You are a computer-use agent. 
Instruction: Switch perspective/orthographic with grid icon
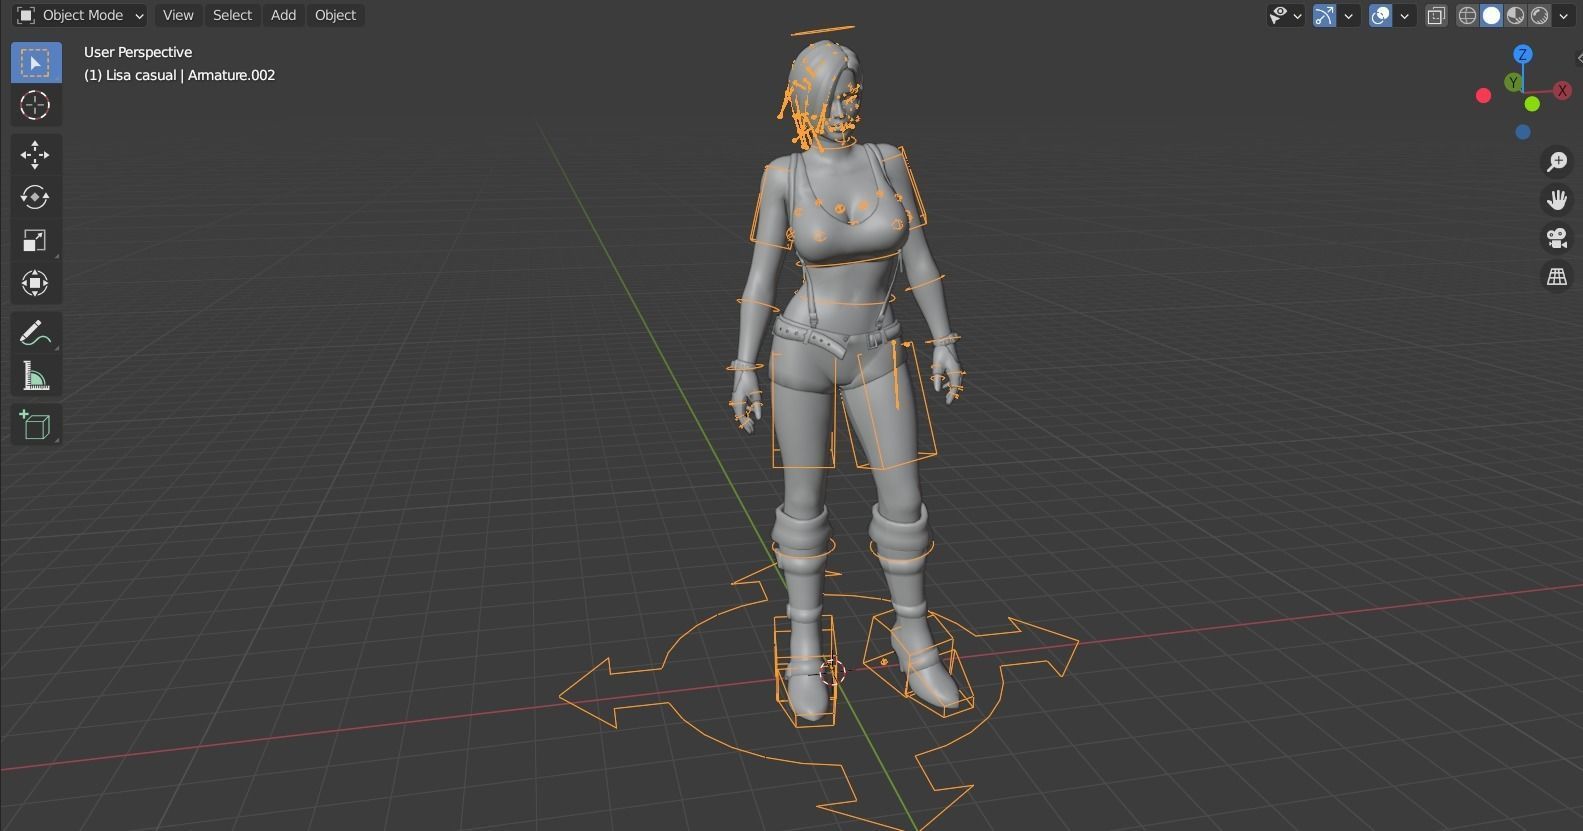pyautogui.click(x=1557, y=277)
